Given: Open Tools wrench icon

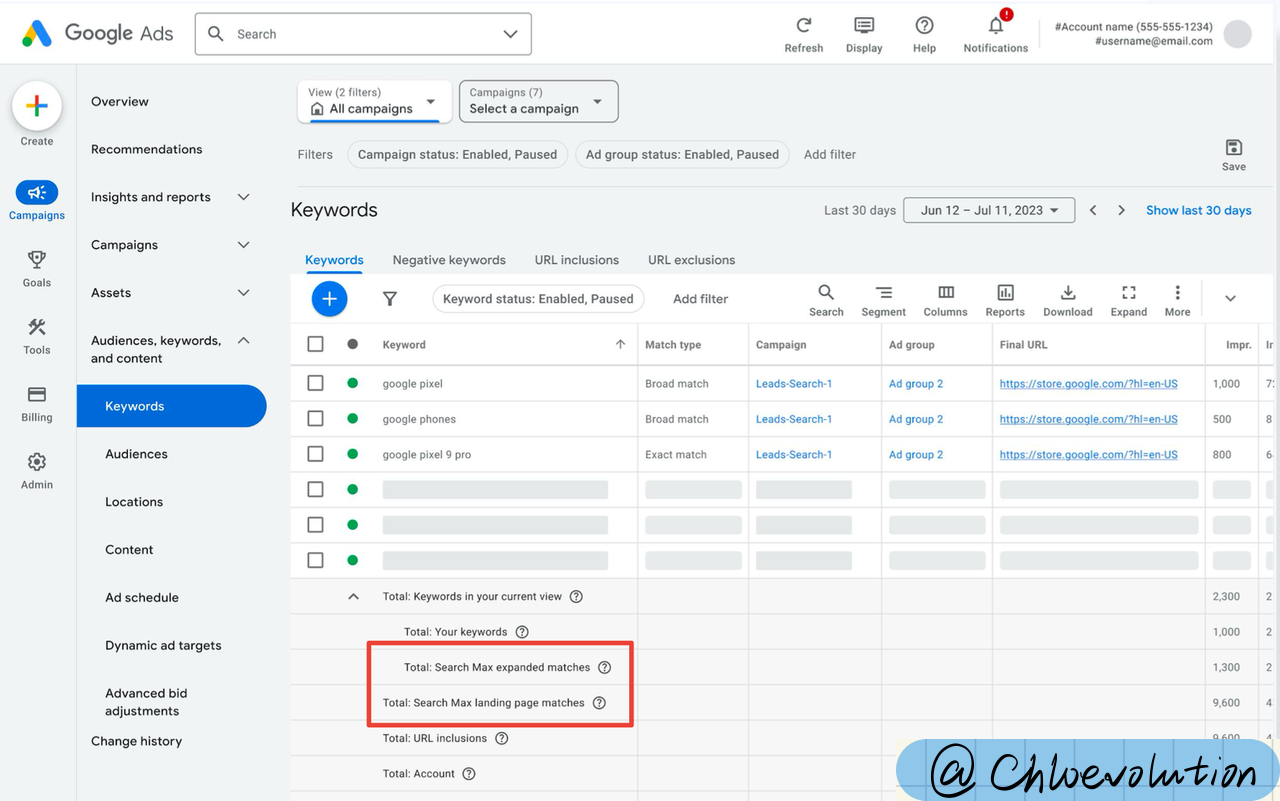Looking at the screenshot, I should coord(37,327).
